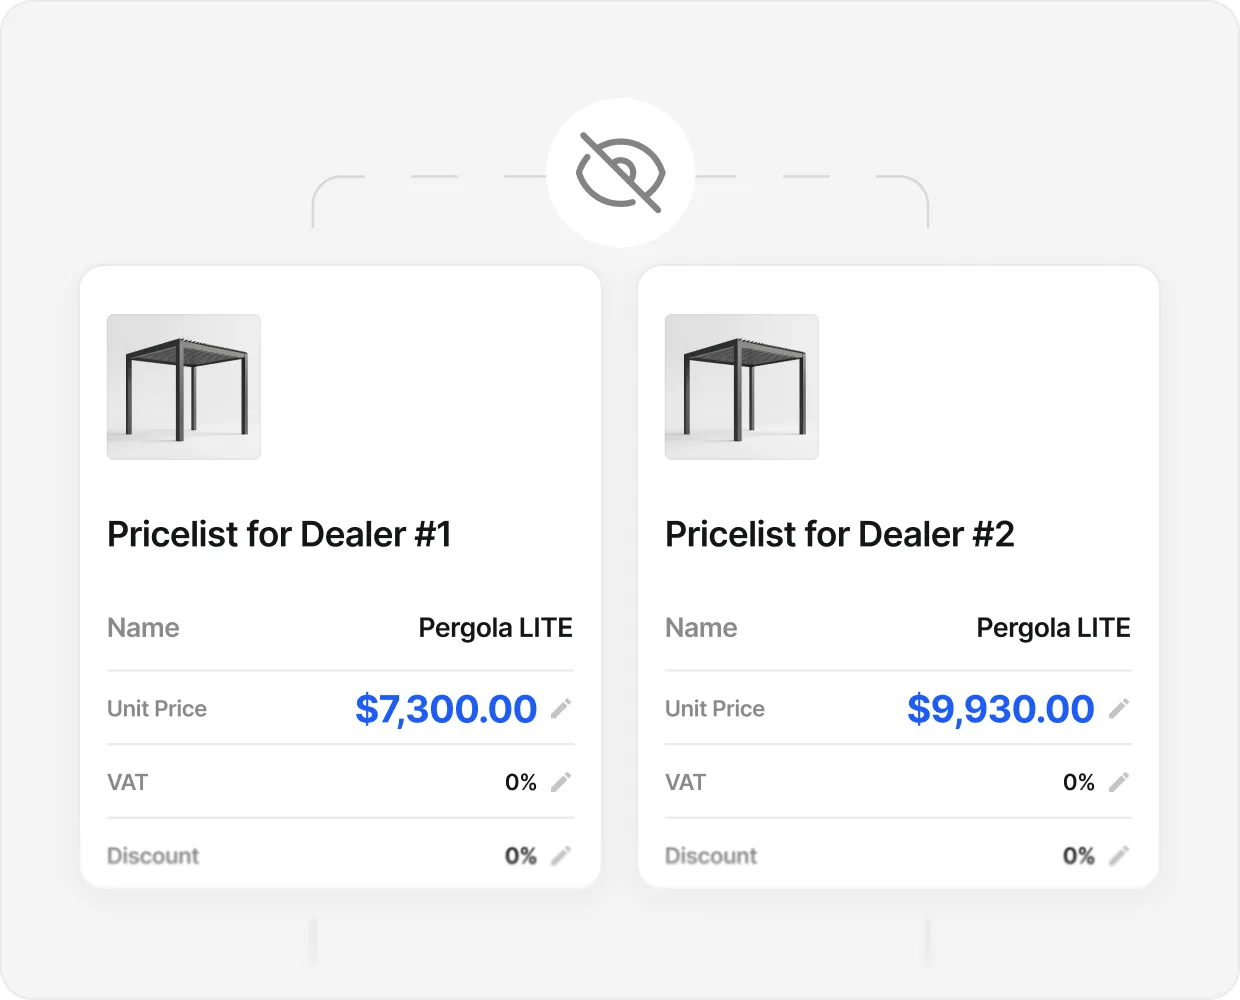Edit Discount pencil in Dealer #2 pricelist
Viewport: 1240px width, 1000px height.
click(x=1119, y=855)
